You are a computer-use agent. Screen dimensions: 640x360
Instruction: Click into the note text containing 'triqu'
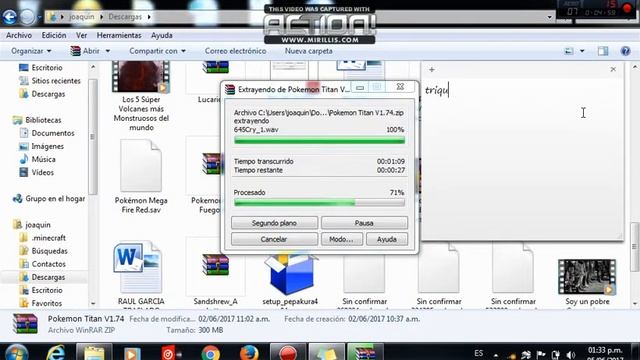pyautogui.click(x=437, y=90)
